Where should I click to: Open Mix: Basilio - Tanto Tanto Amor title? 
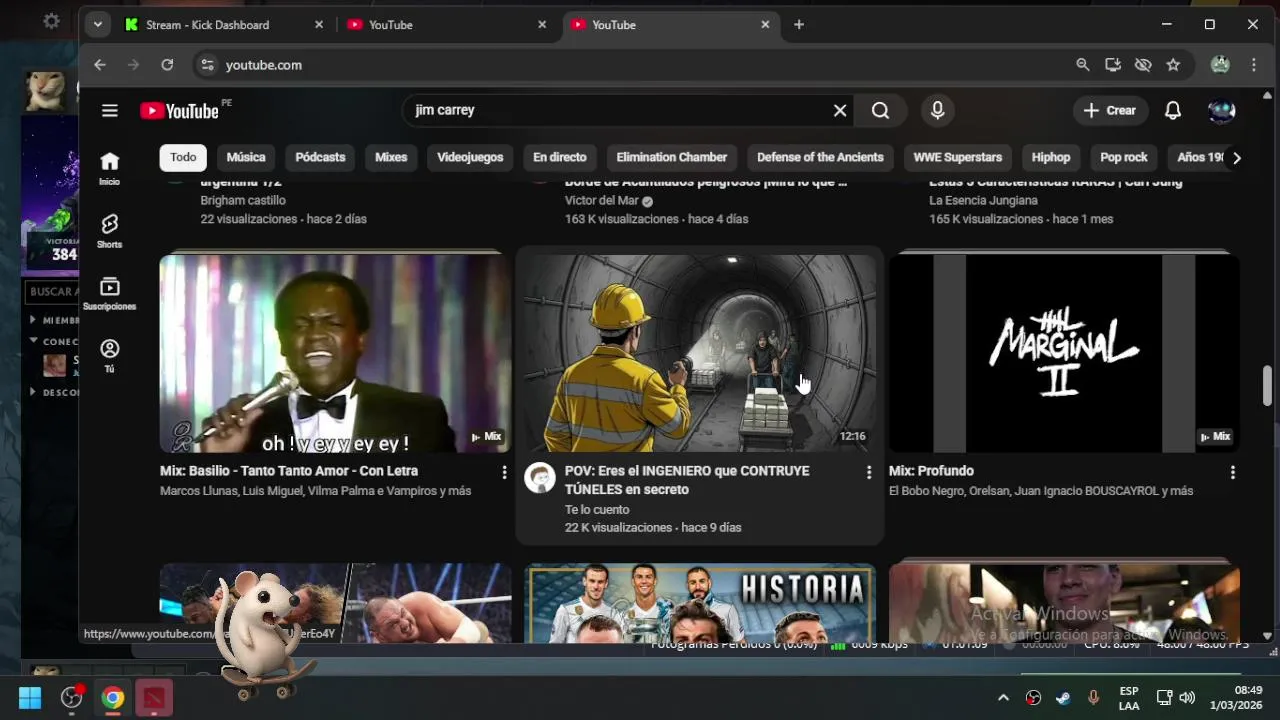coord(289,471)
